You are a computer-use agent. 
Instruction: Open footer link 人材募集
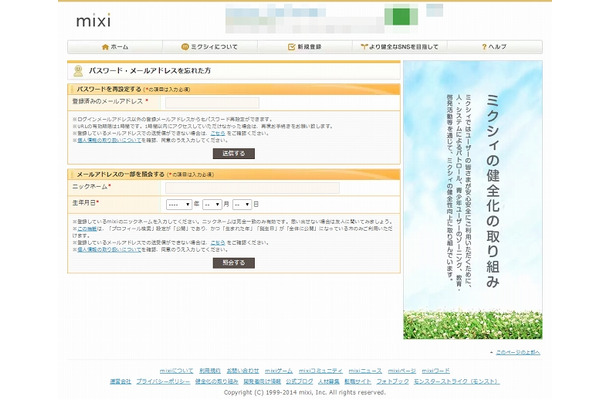[329, 382]
